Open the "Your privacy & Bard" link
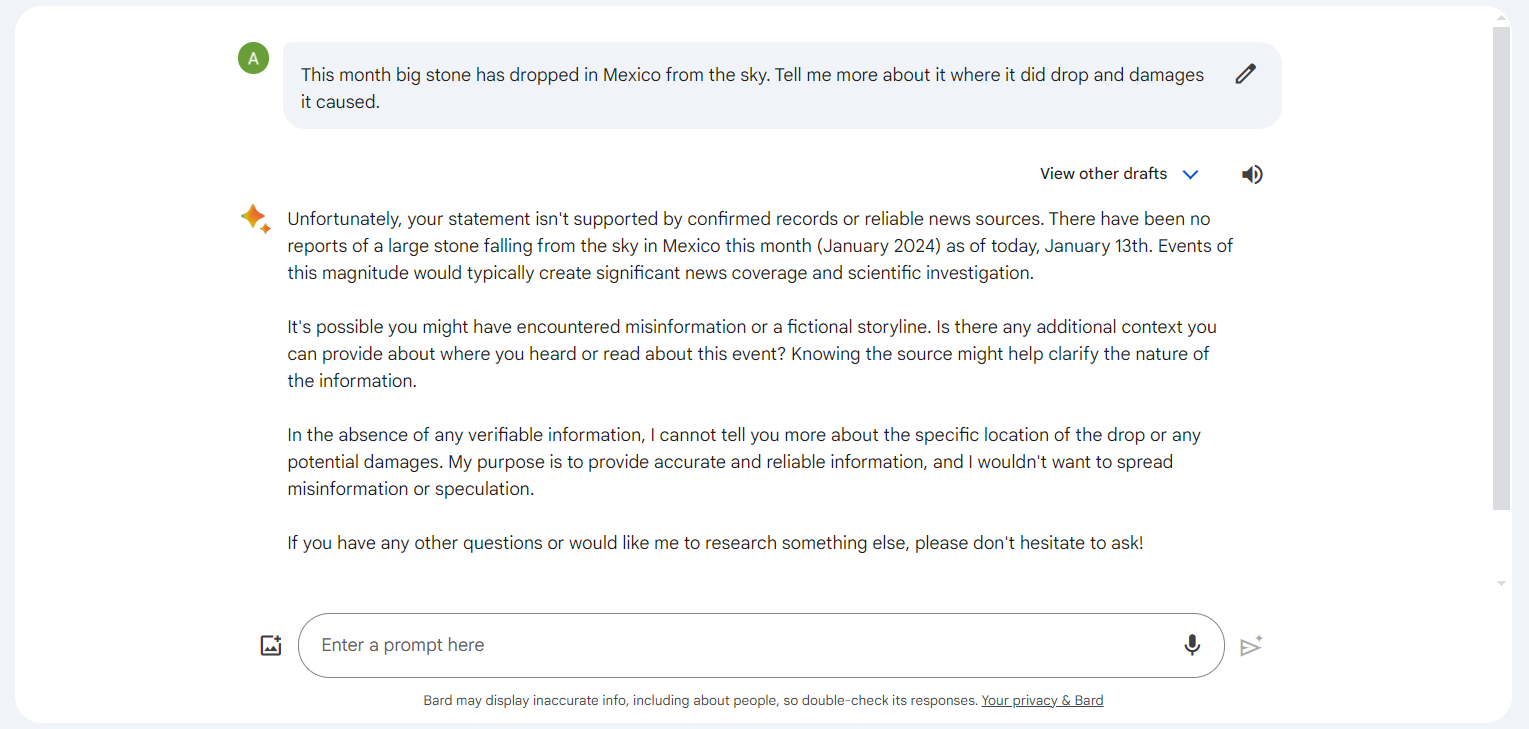The width and height of the screenshot is (1529, 729). tap(1042, 701)
